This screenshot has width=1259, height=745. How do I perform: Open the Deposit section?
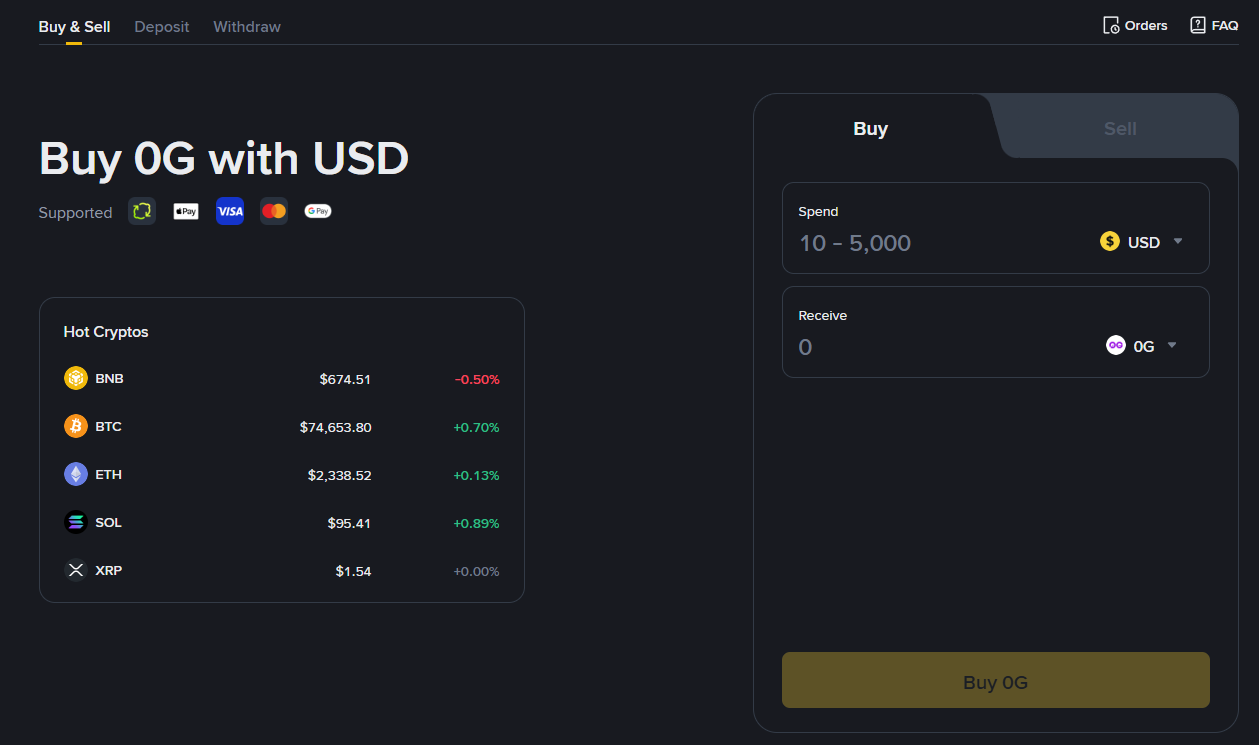tap(161, 26)
